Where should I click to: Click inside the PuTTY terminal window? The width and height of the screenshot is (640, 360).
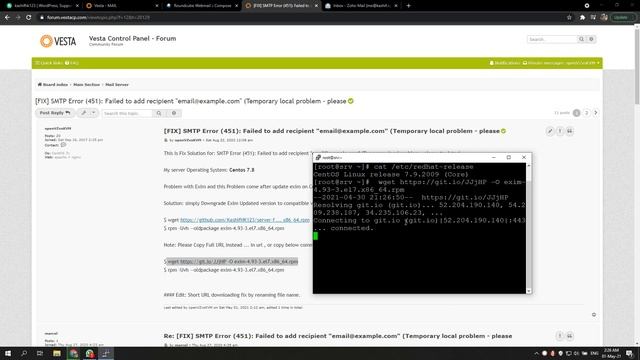click(419, 228)
